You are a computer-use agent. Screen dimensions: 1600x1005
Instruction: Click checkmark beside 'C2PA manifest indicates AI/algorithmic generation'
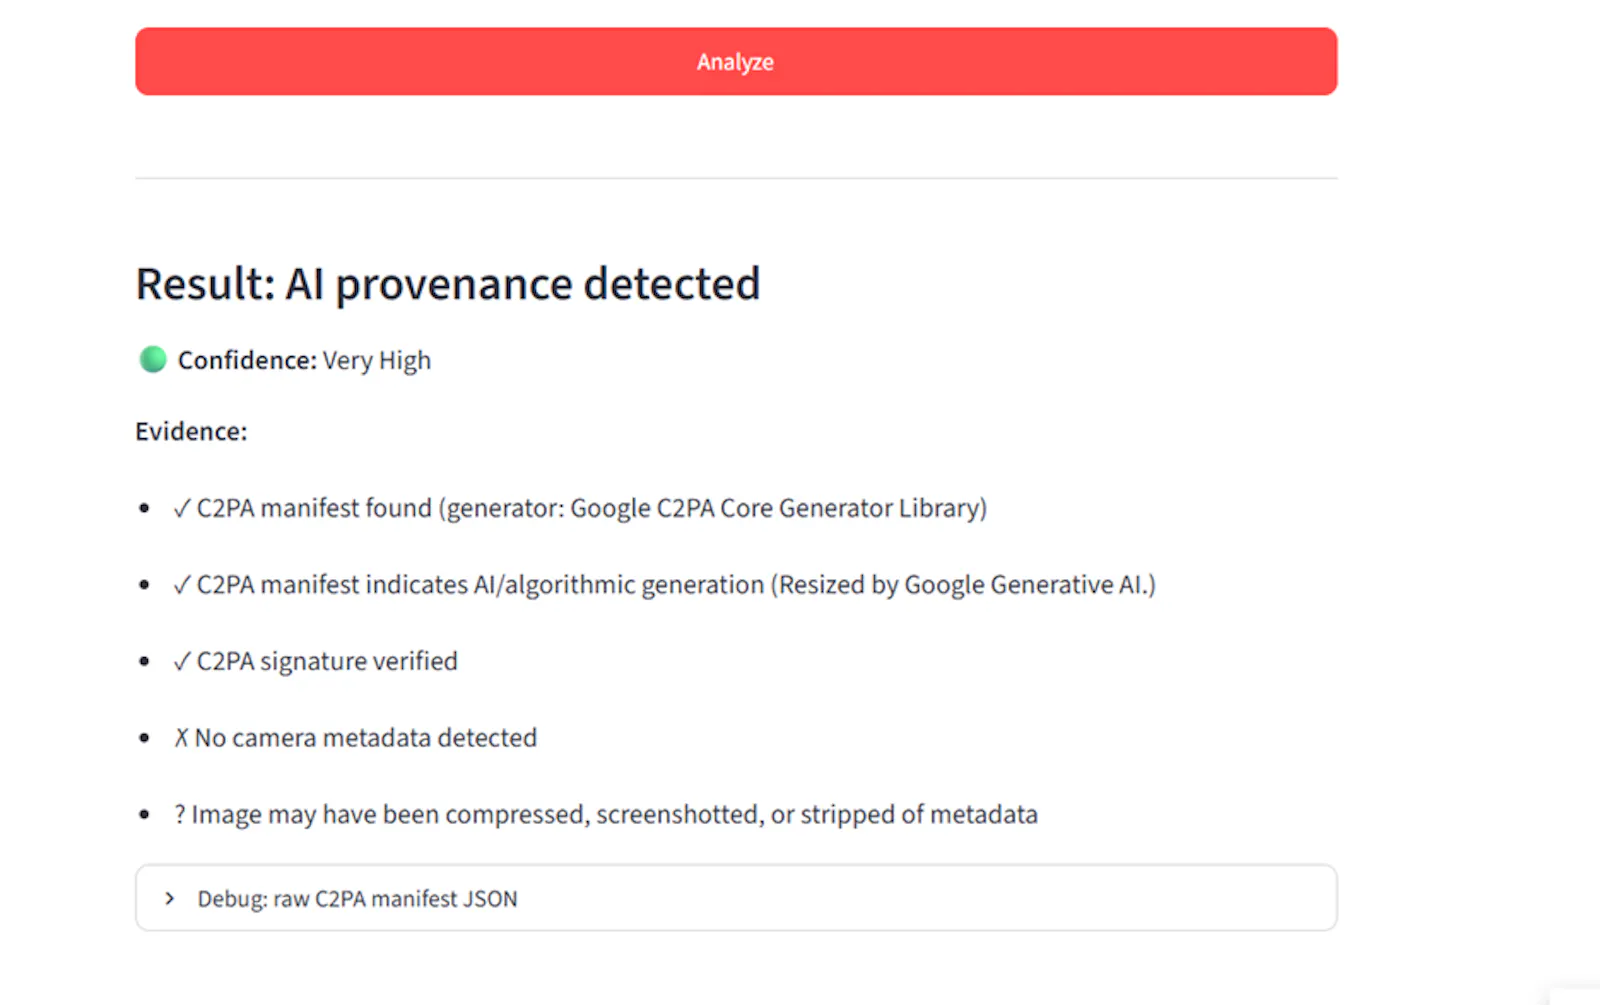point(181,585)
